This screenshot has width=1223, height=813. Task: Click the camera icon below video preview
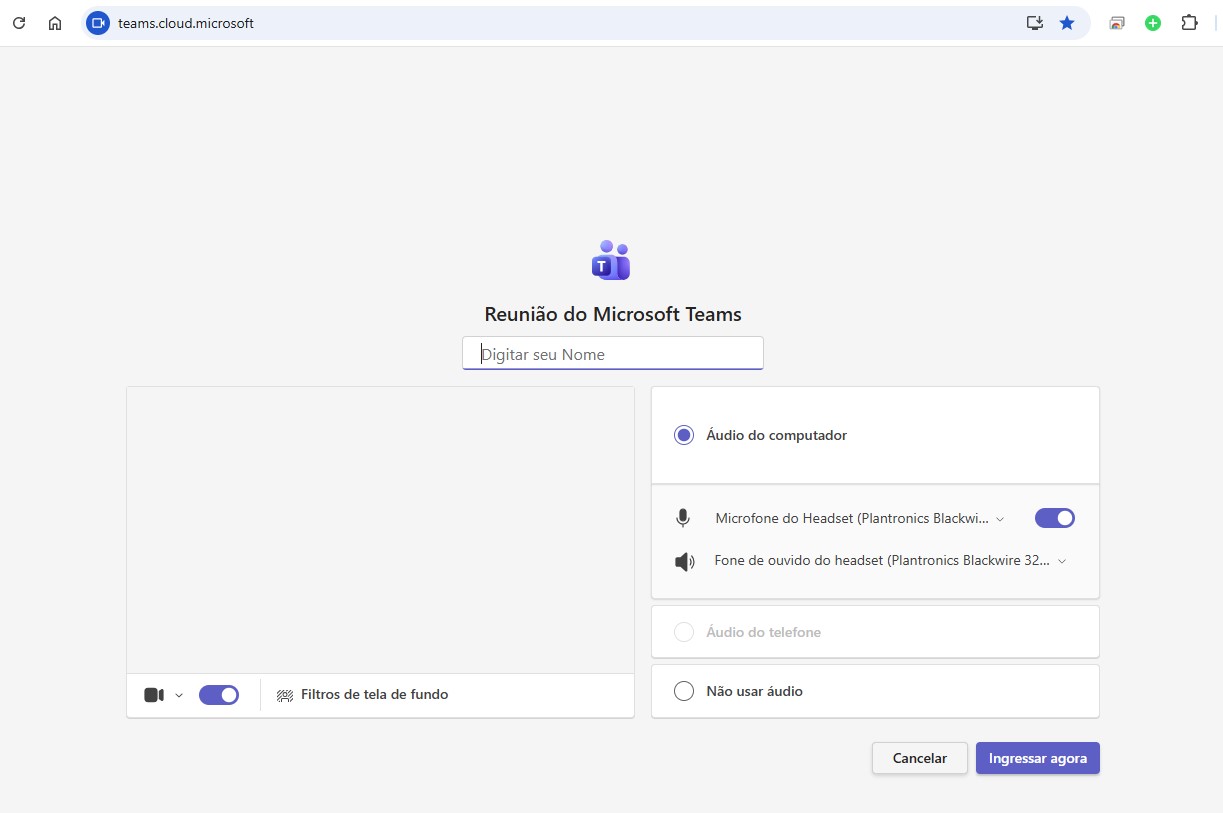154,695
